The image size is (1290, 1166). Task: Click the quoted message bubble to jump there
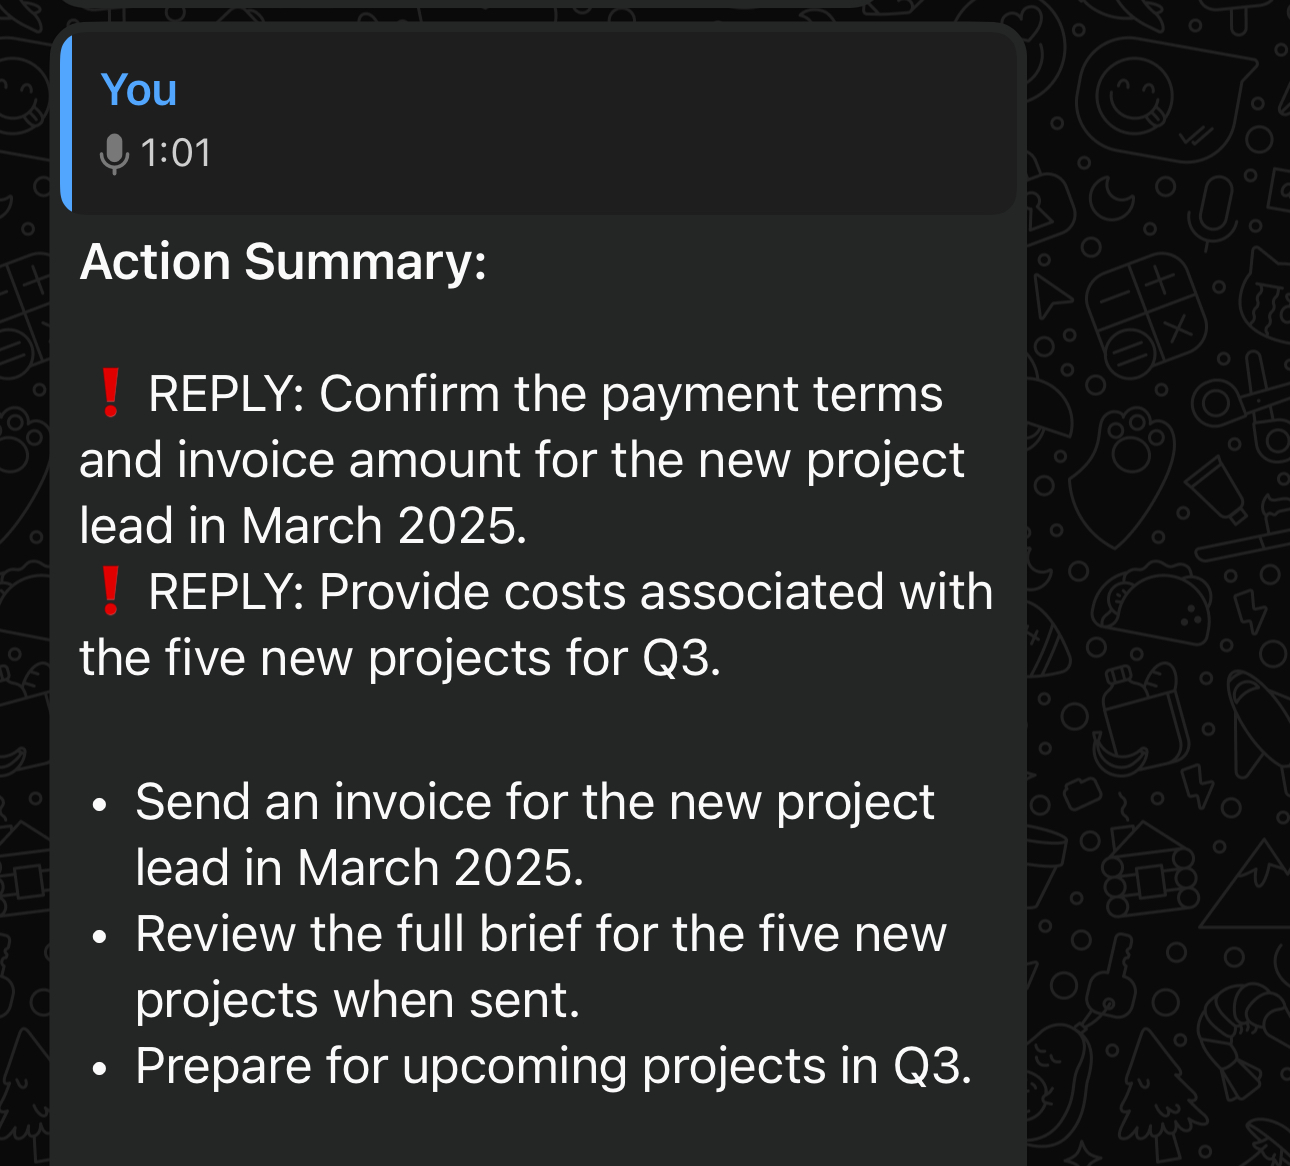click(540, 122)
